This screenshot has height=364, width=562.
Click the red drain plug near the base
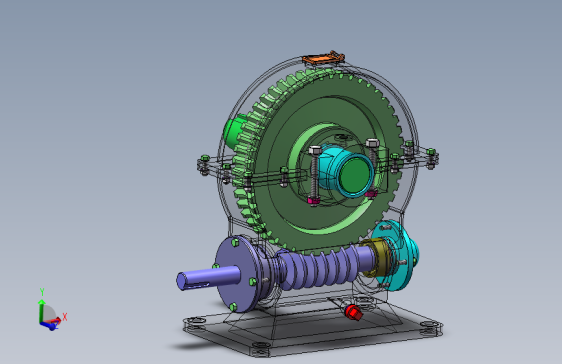click(353, 312)
